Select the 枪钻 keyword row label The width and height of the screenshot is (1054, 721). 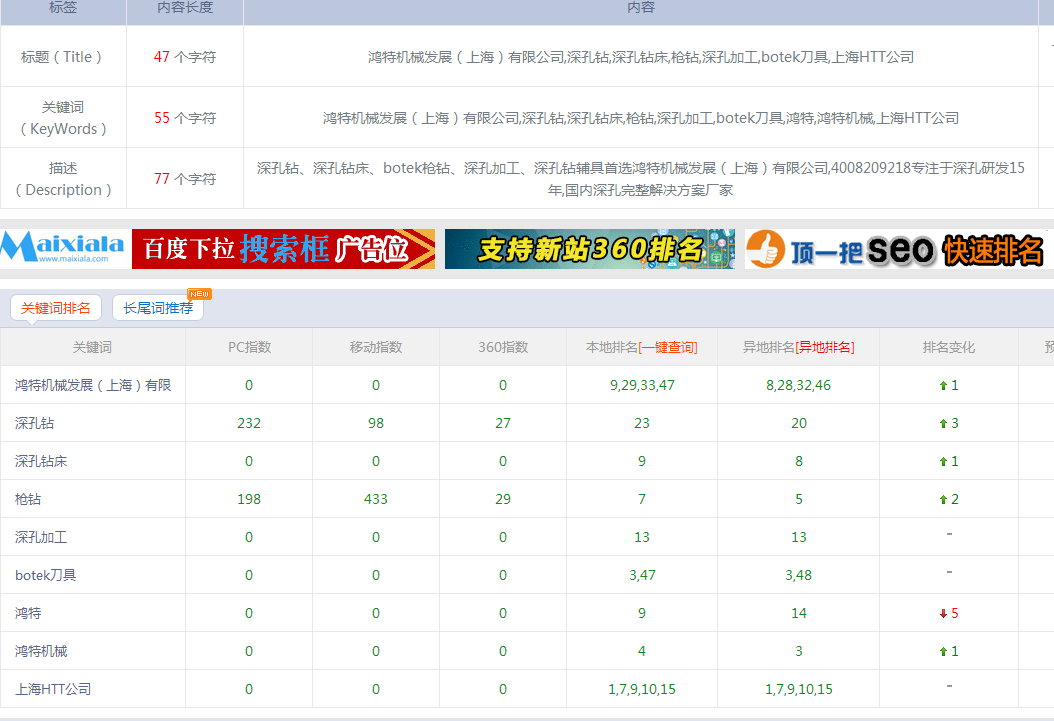point(29,500)
